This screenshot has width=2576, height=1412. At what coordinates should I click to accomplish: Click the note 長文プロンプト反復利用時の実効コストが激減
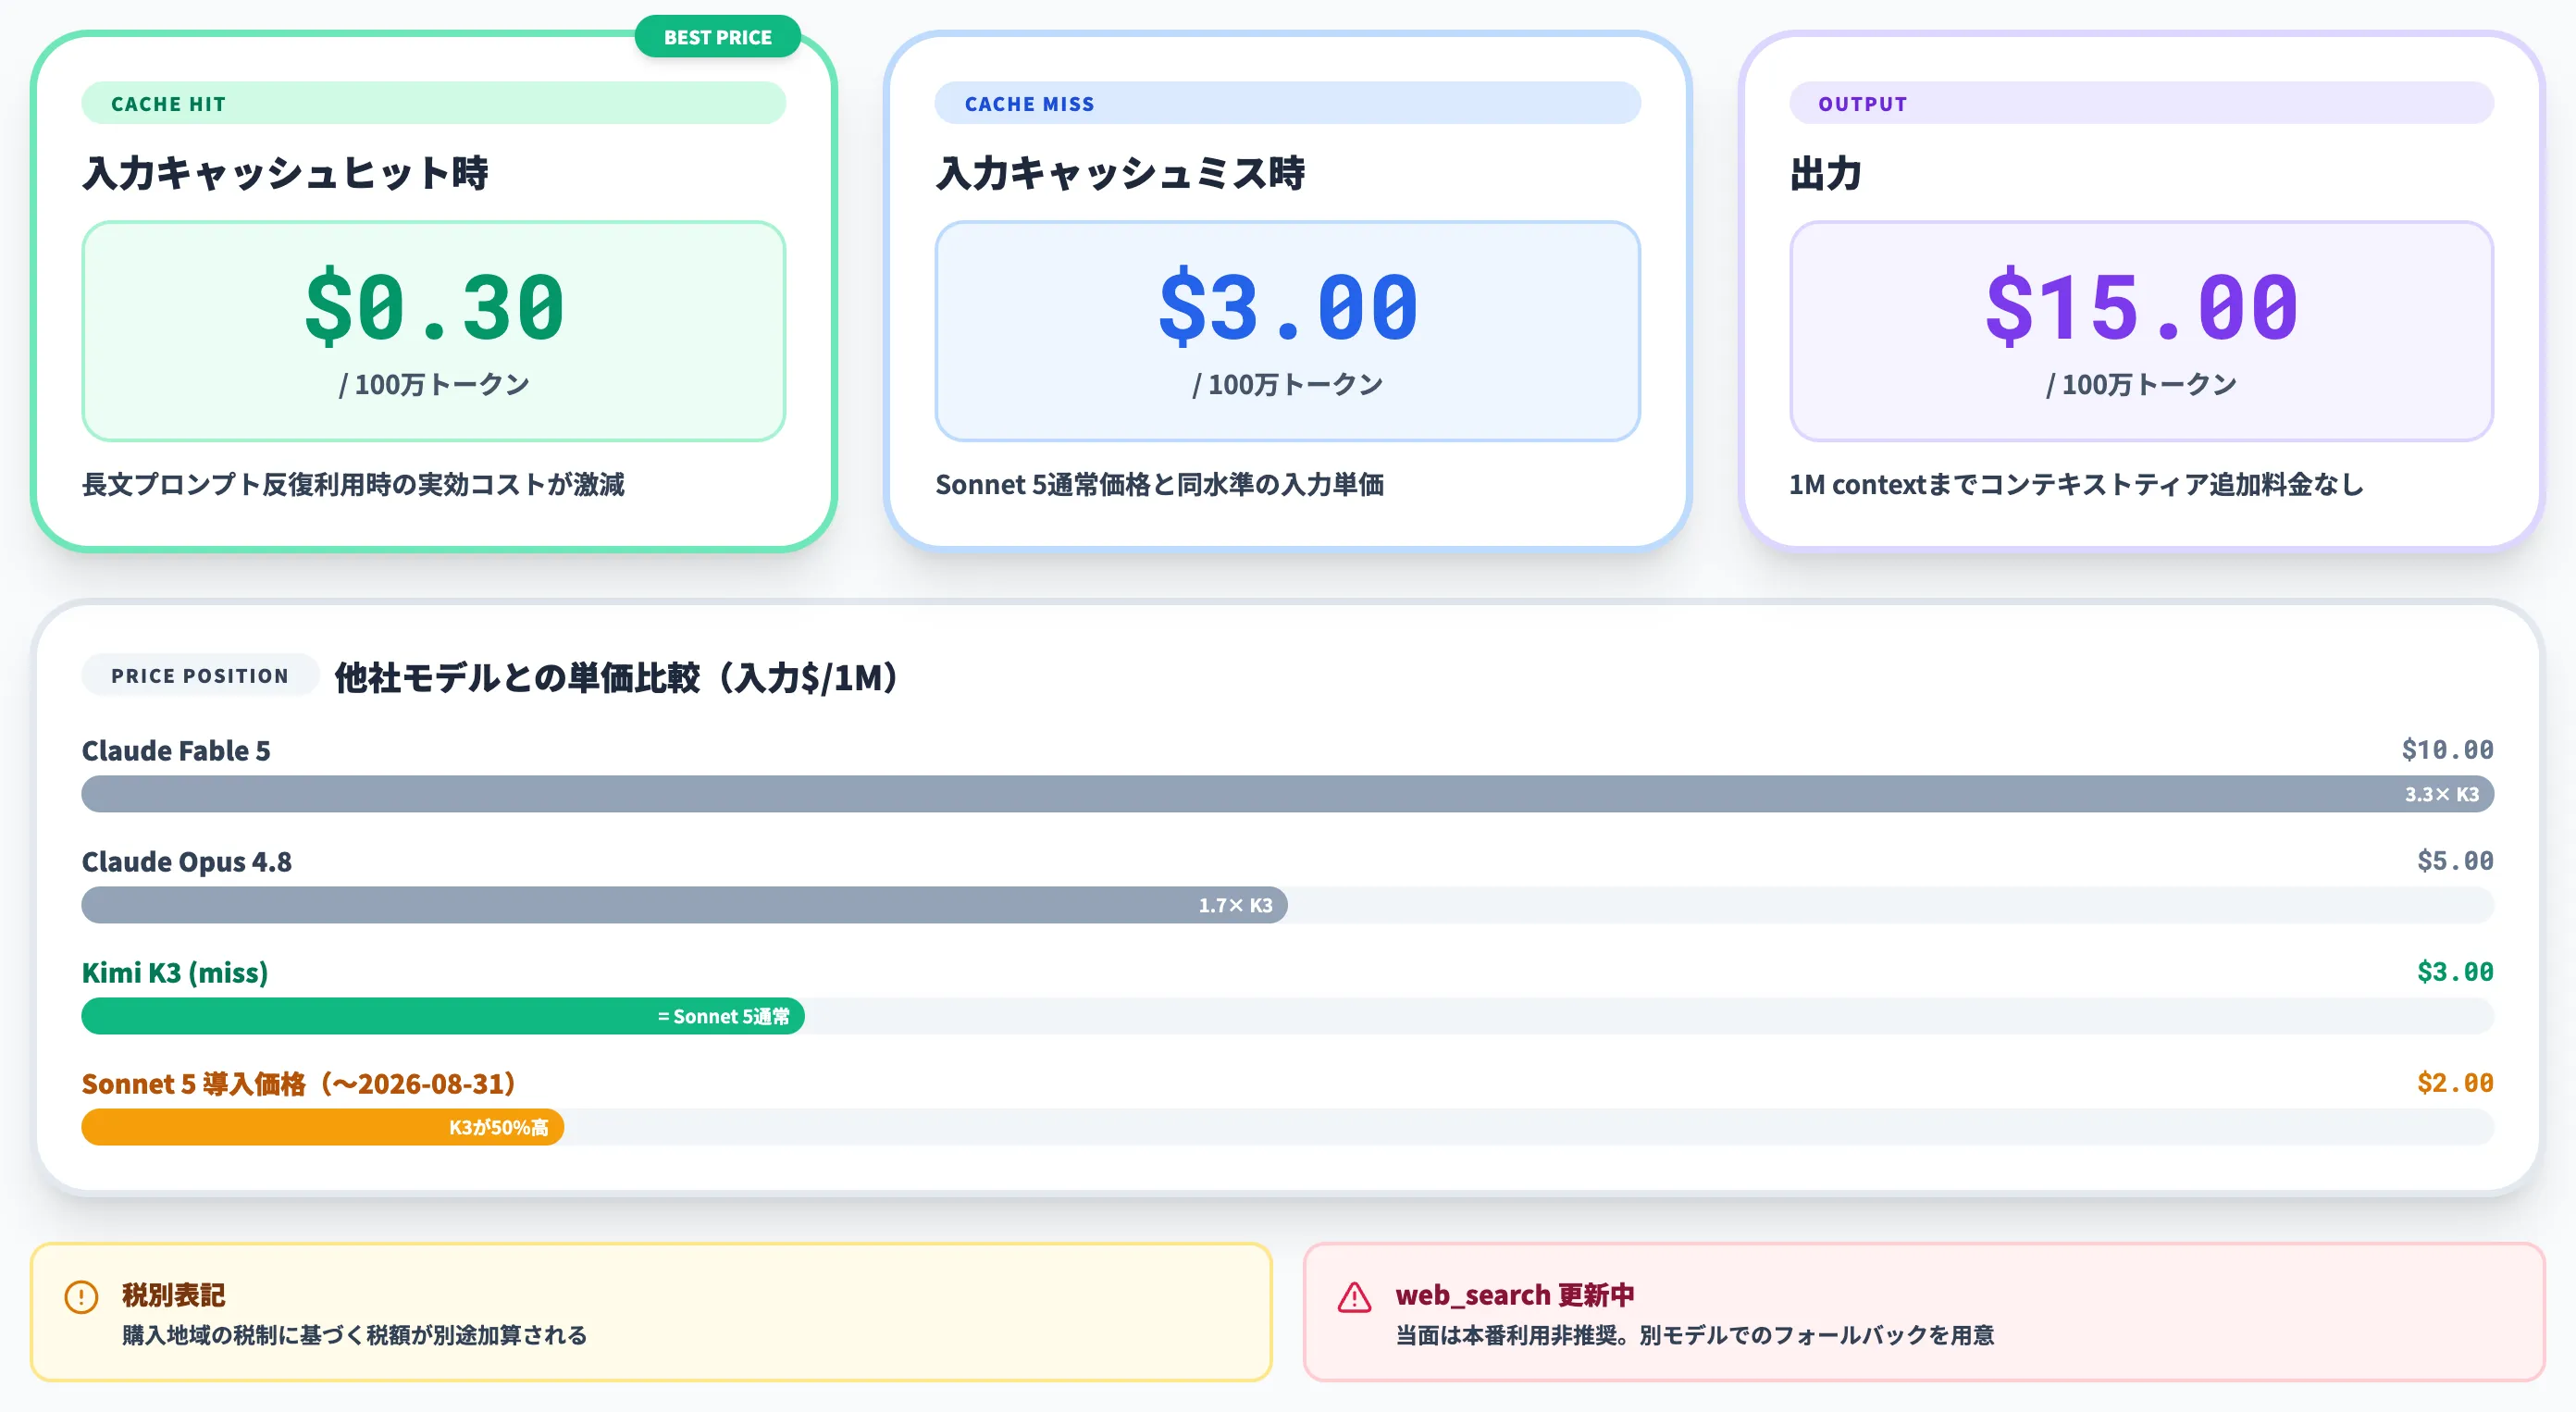353,484
